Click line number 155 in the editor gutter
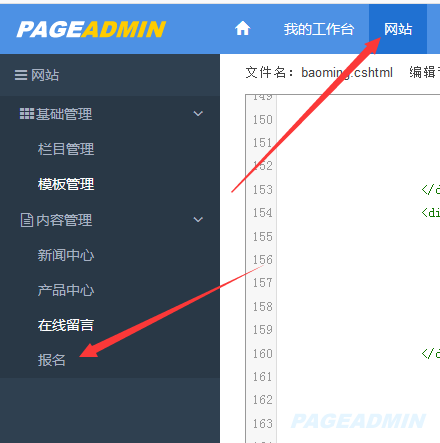 pos(263,237)
